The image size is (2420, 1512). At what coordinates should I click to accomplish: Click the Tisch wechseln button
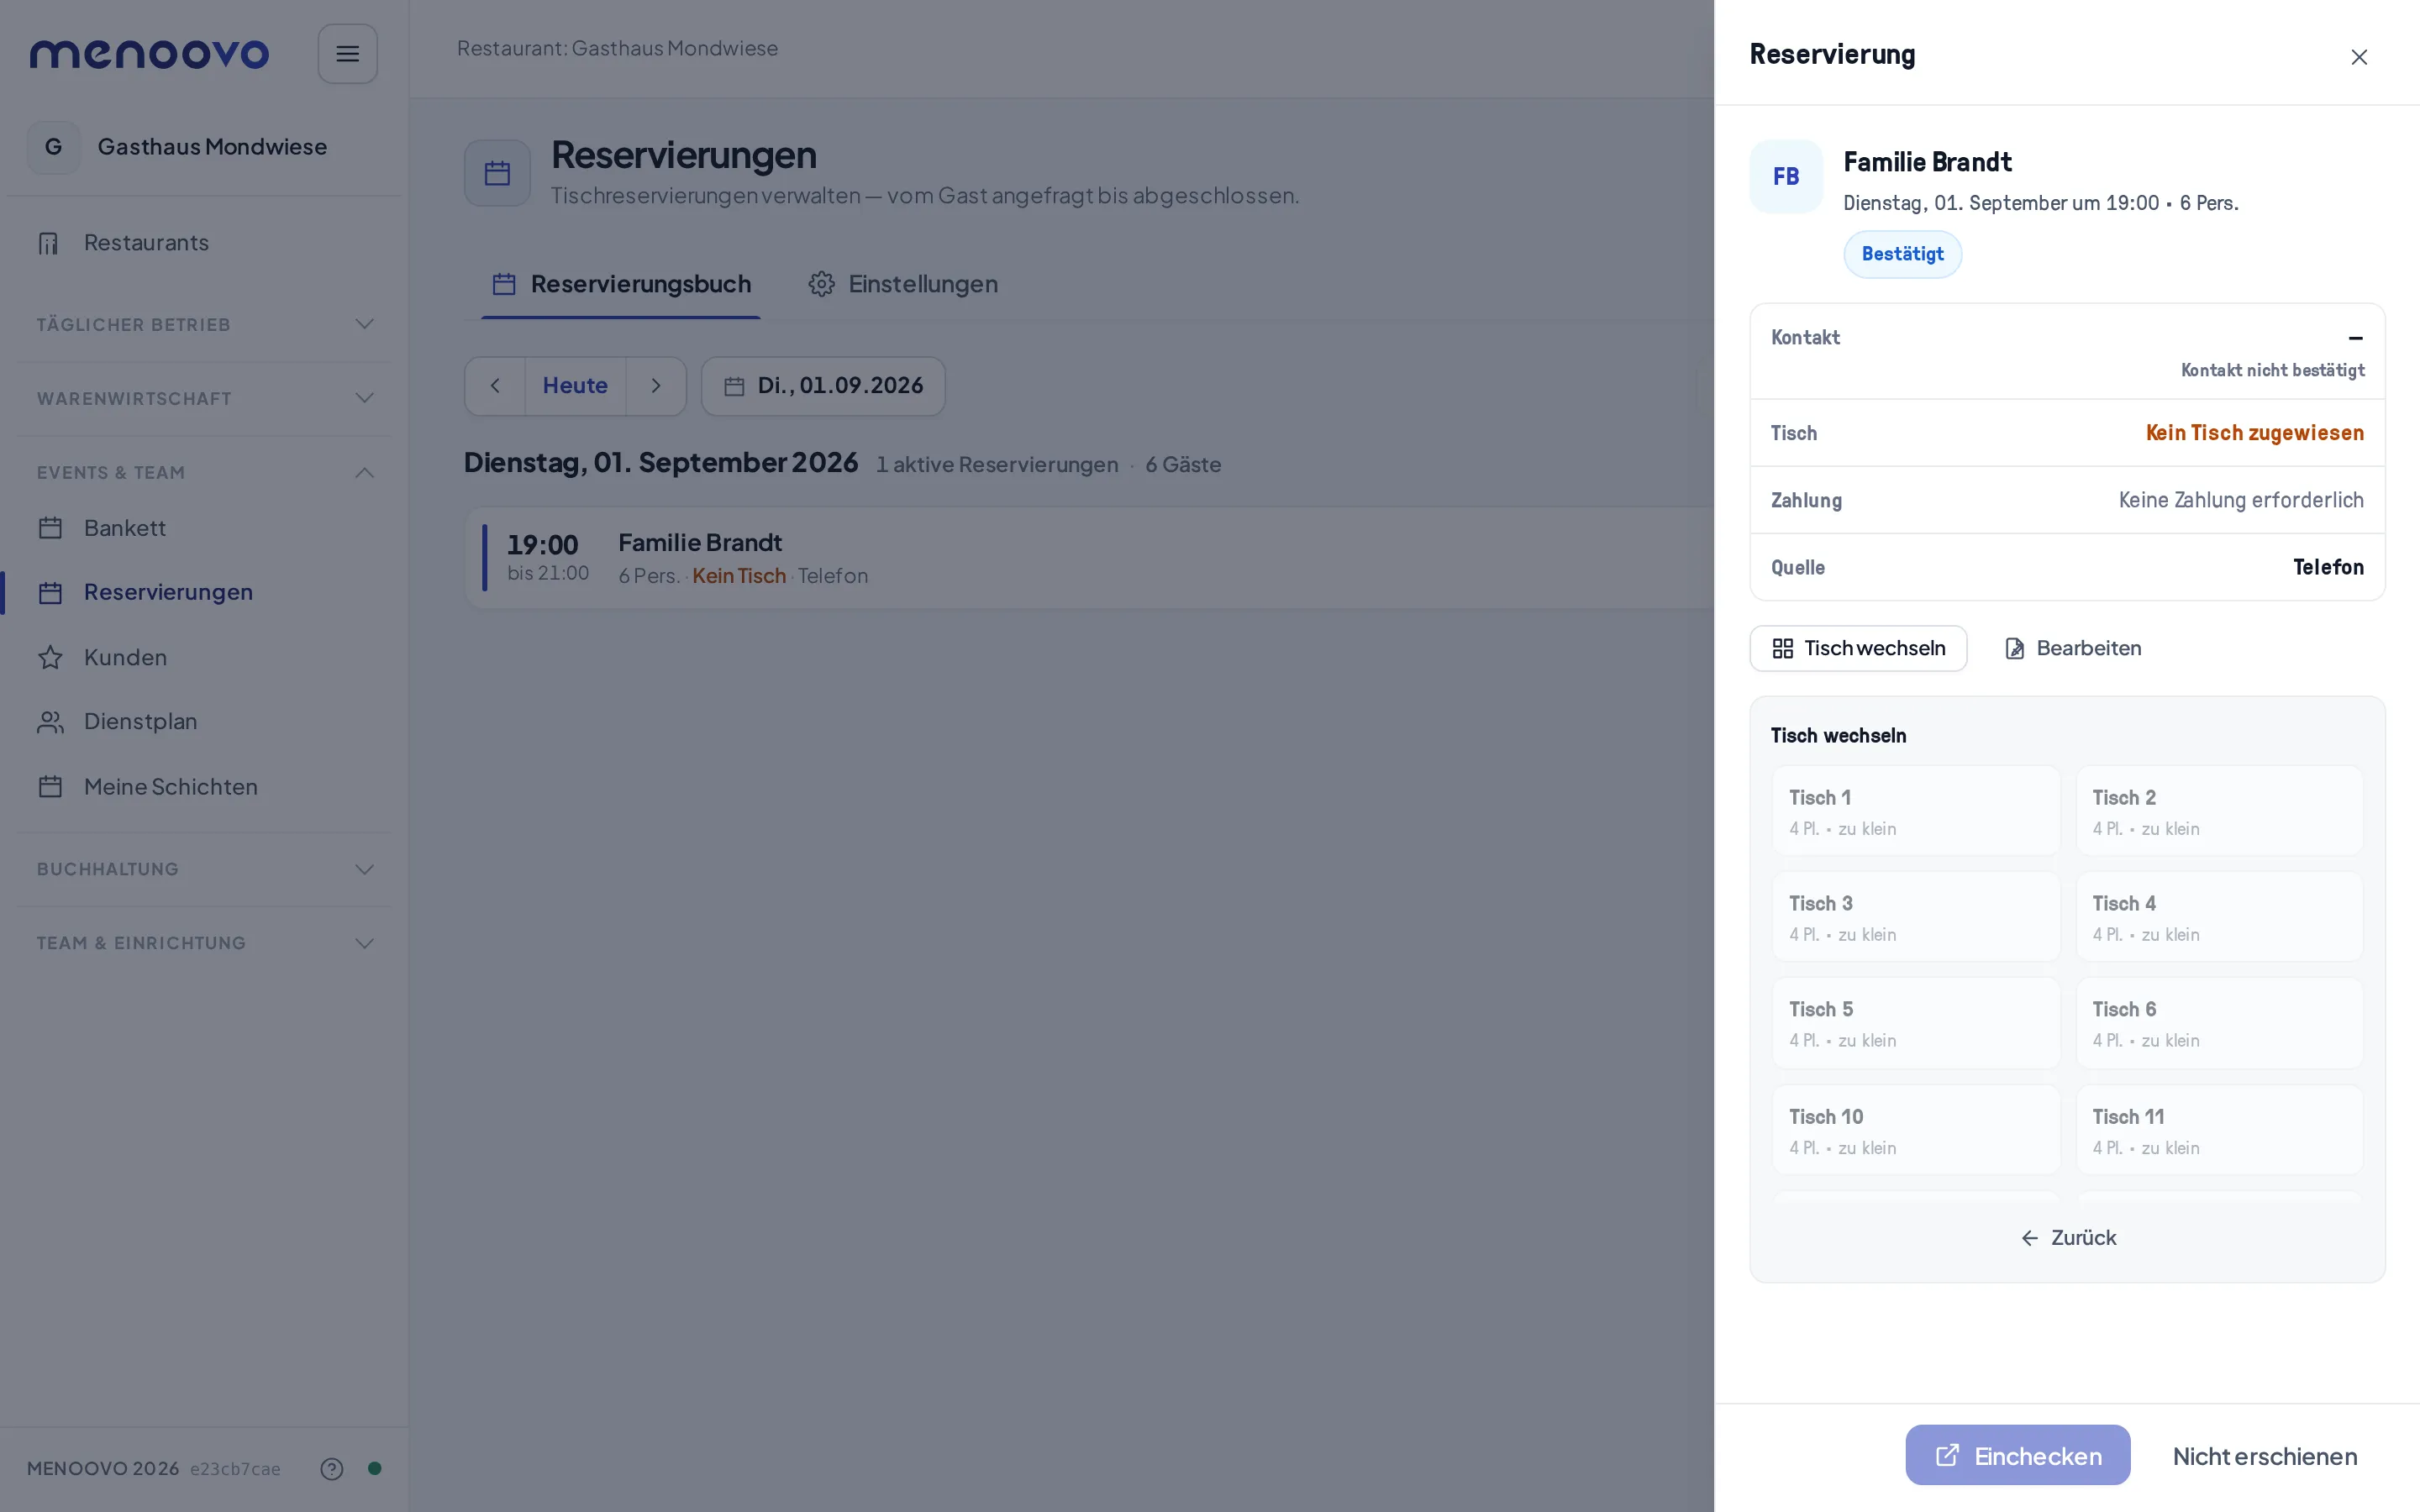[1858, 648]
